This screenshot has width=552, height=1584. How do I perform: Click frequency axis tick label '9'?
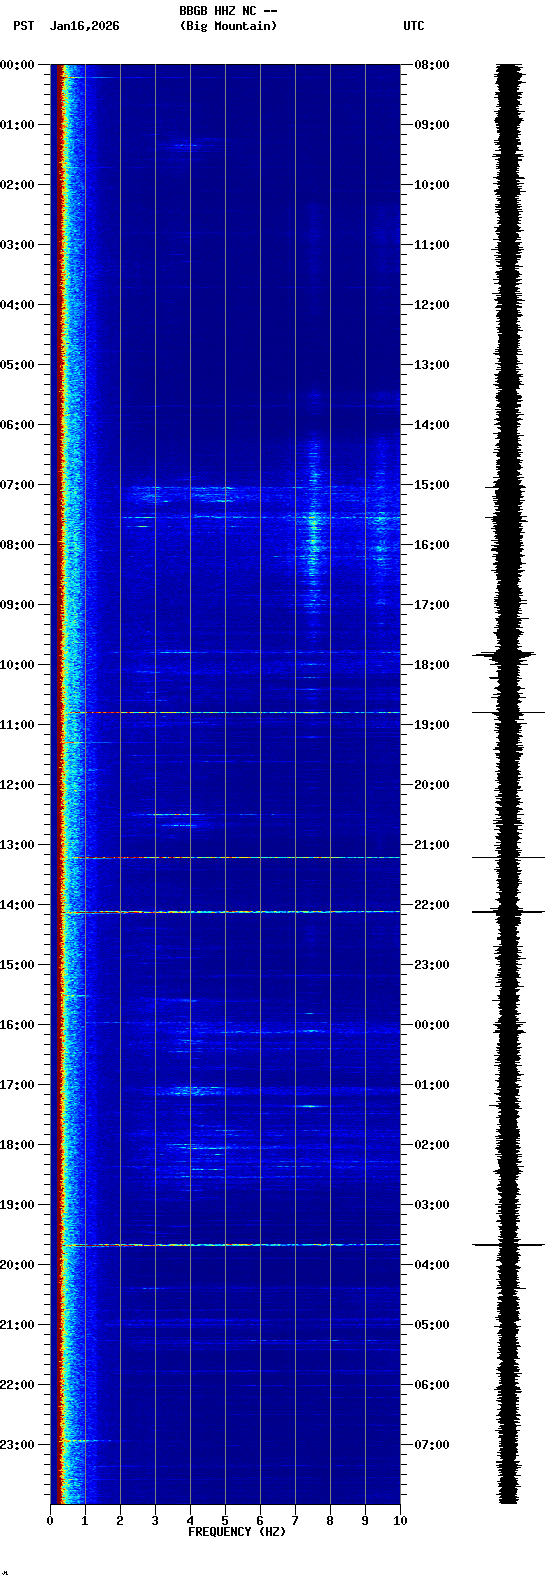click(365, 1521)
